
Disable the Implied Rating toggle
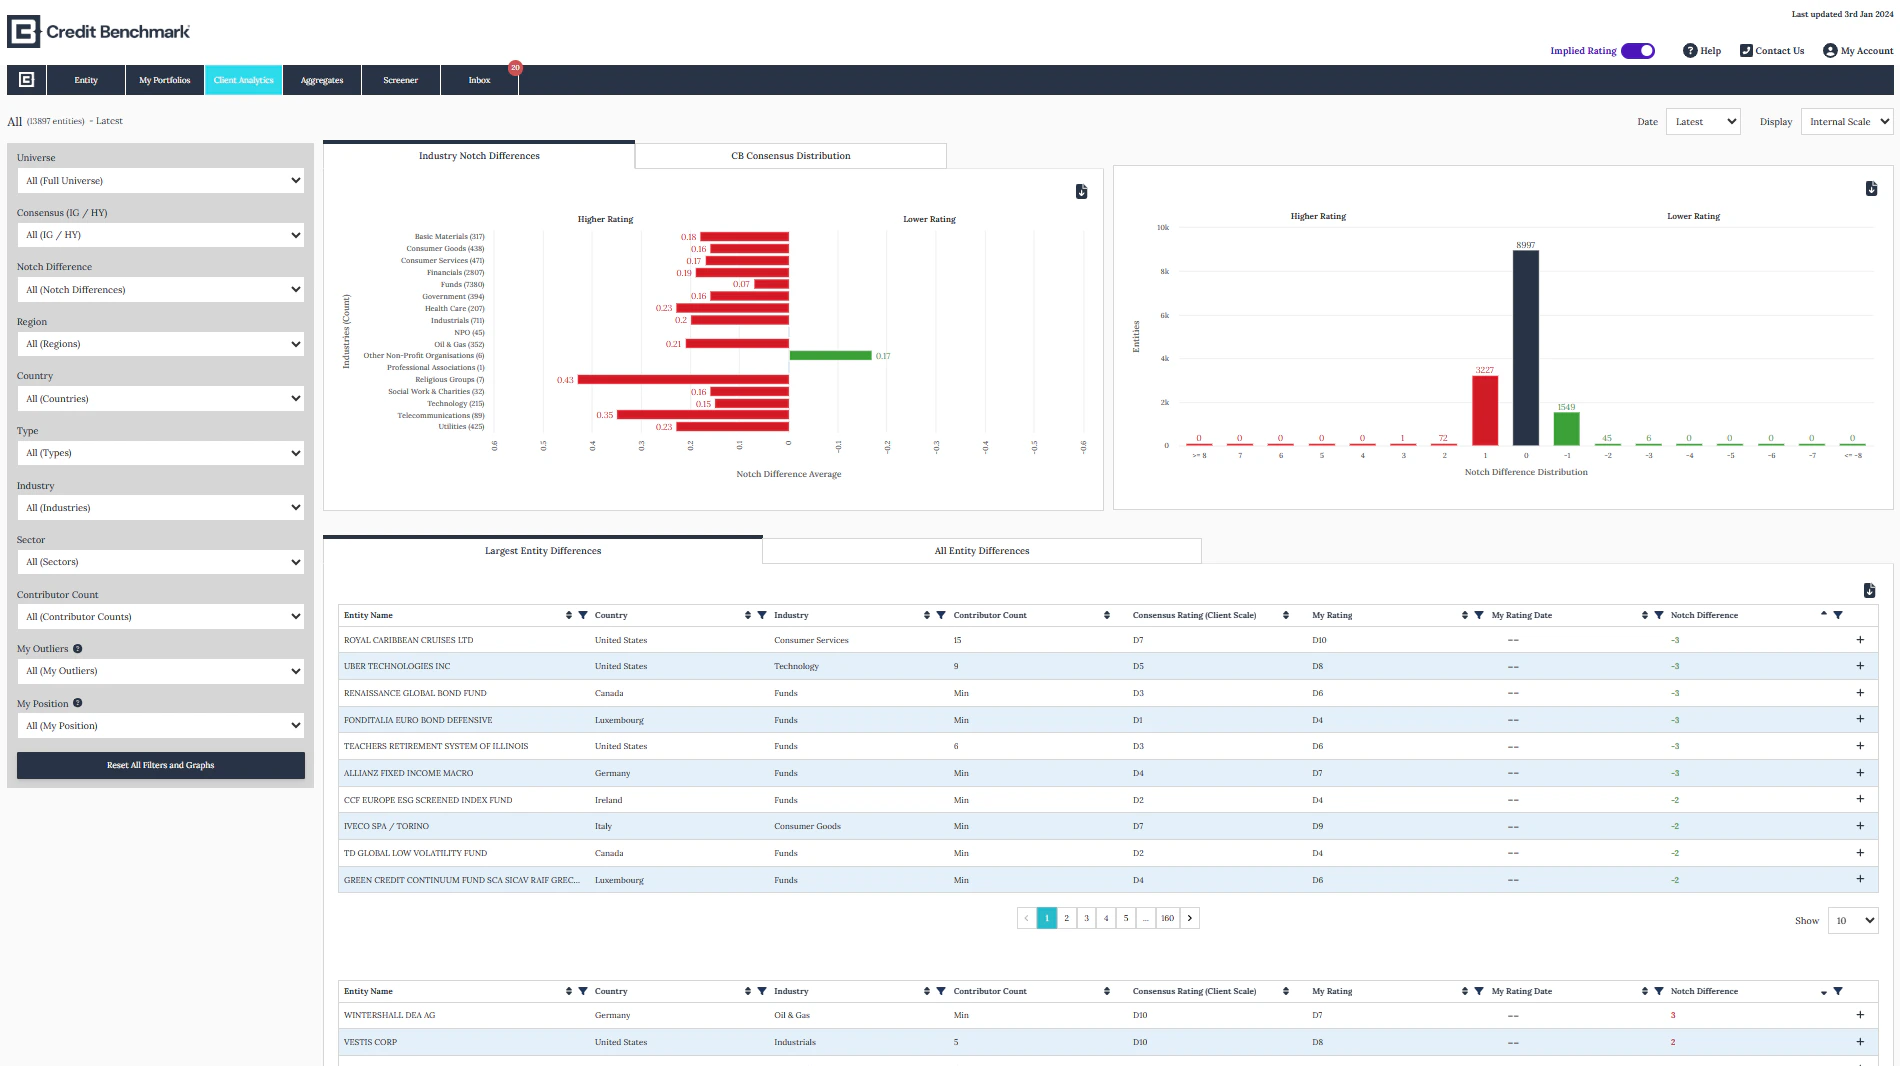pyautogui.click(x=1637, y=50)
